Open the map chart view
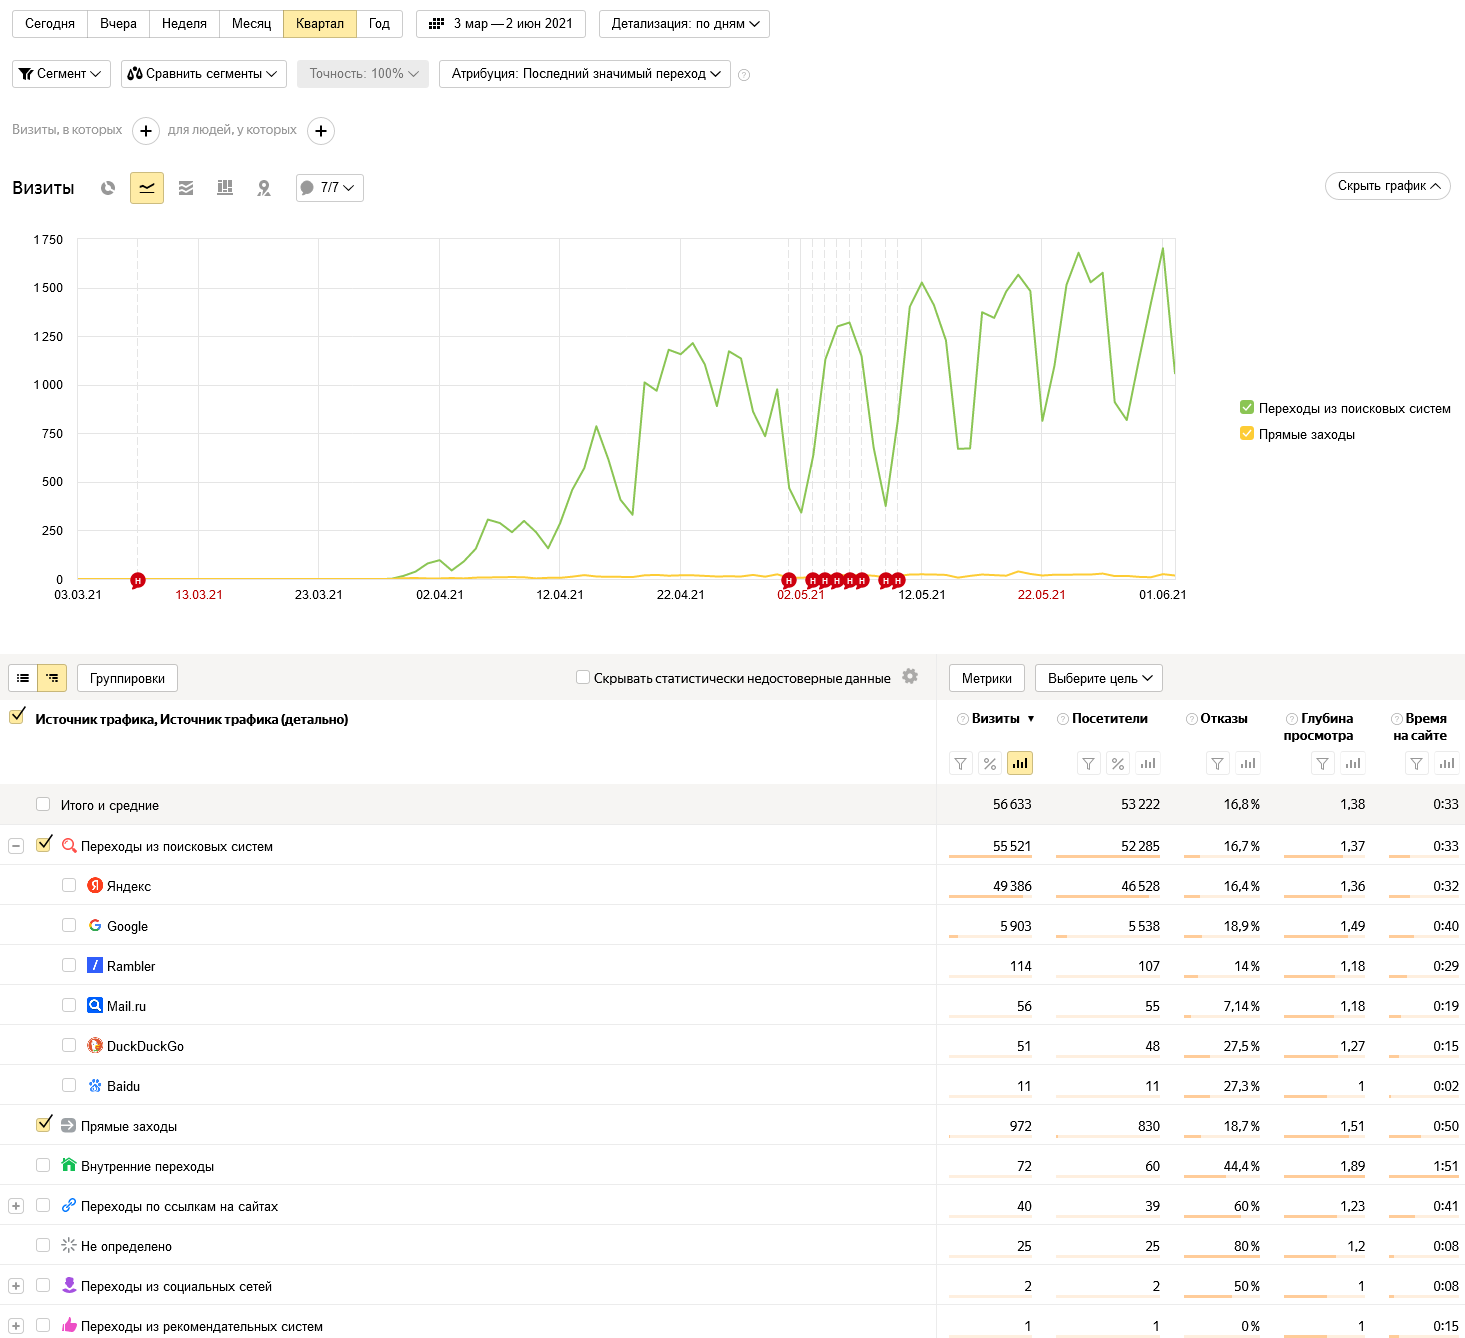This screenshot has height=1338, width=1465. coord(264,188)
